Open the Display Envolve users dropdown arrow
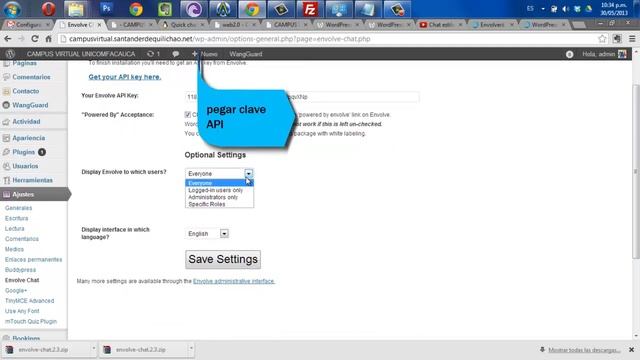The height and width of the screenshot is (360, 640). click(248, 173)
